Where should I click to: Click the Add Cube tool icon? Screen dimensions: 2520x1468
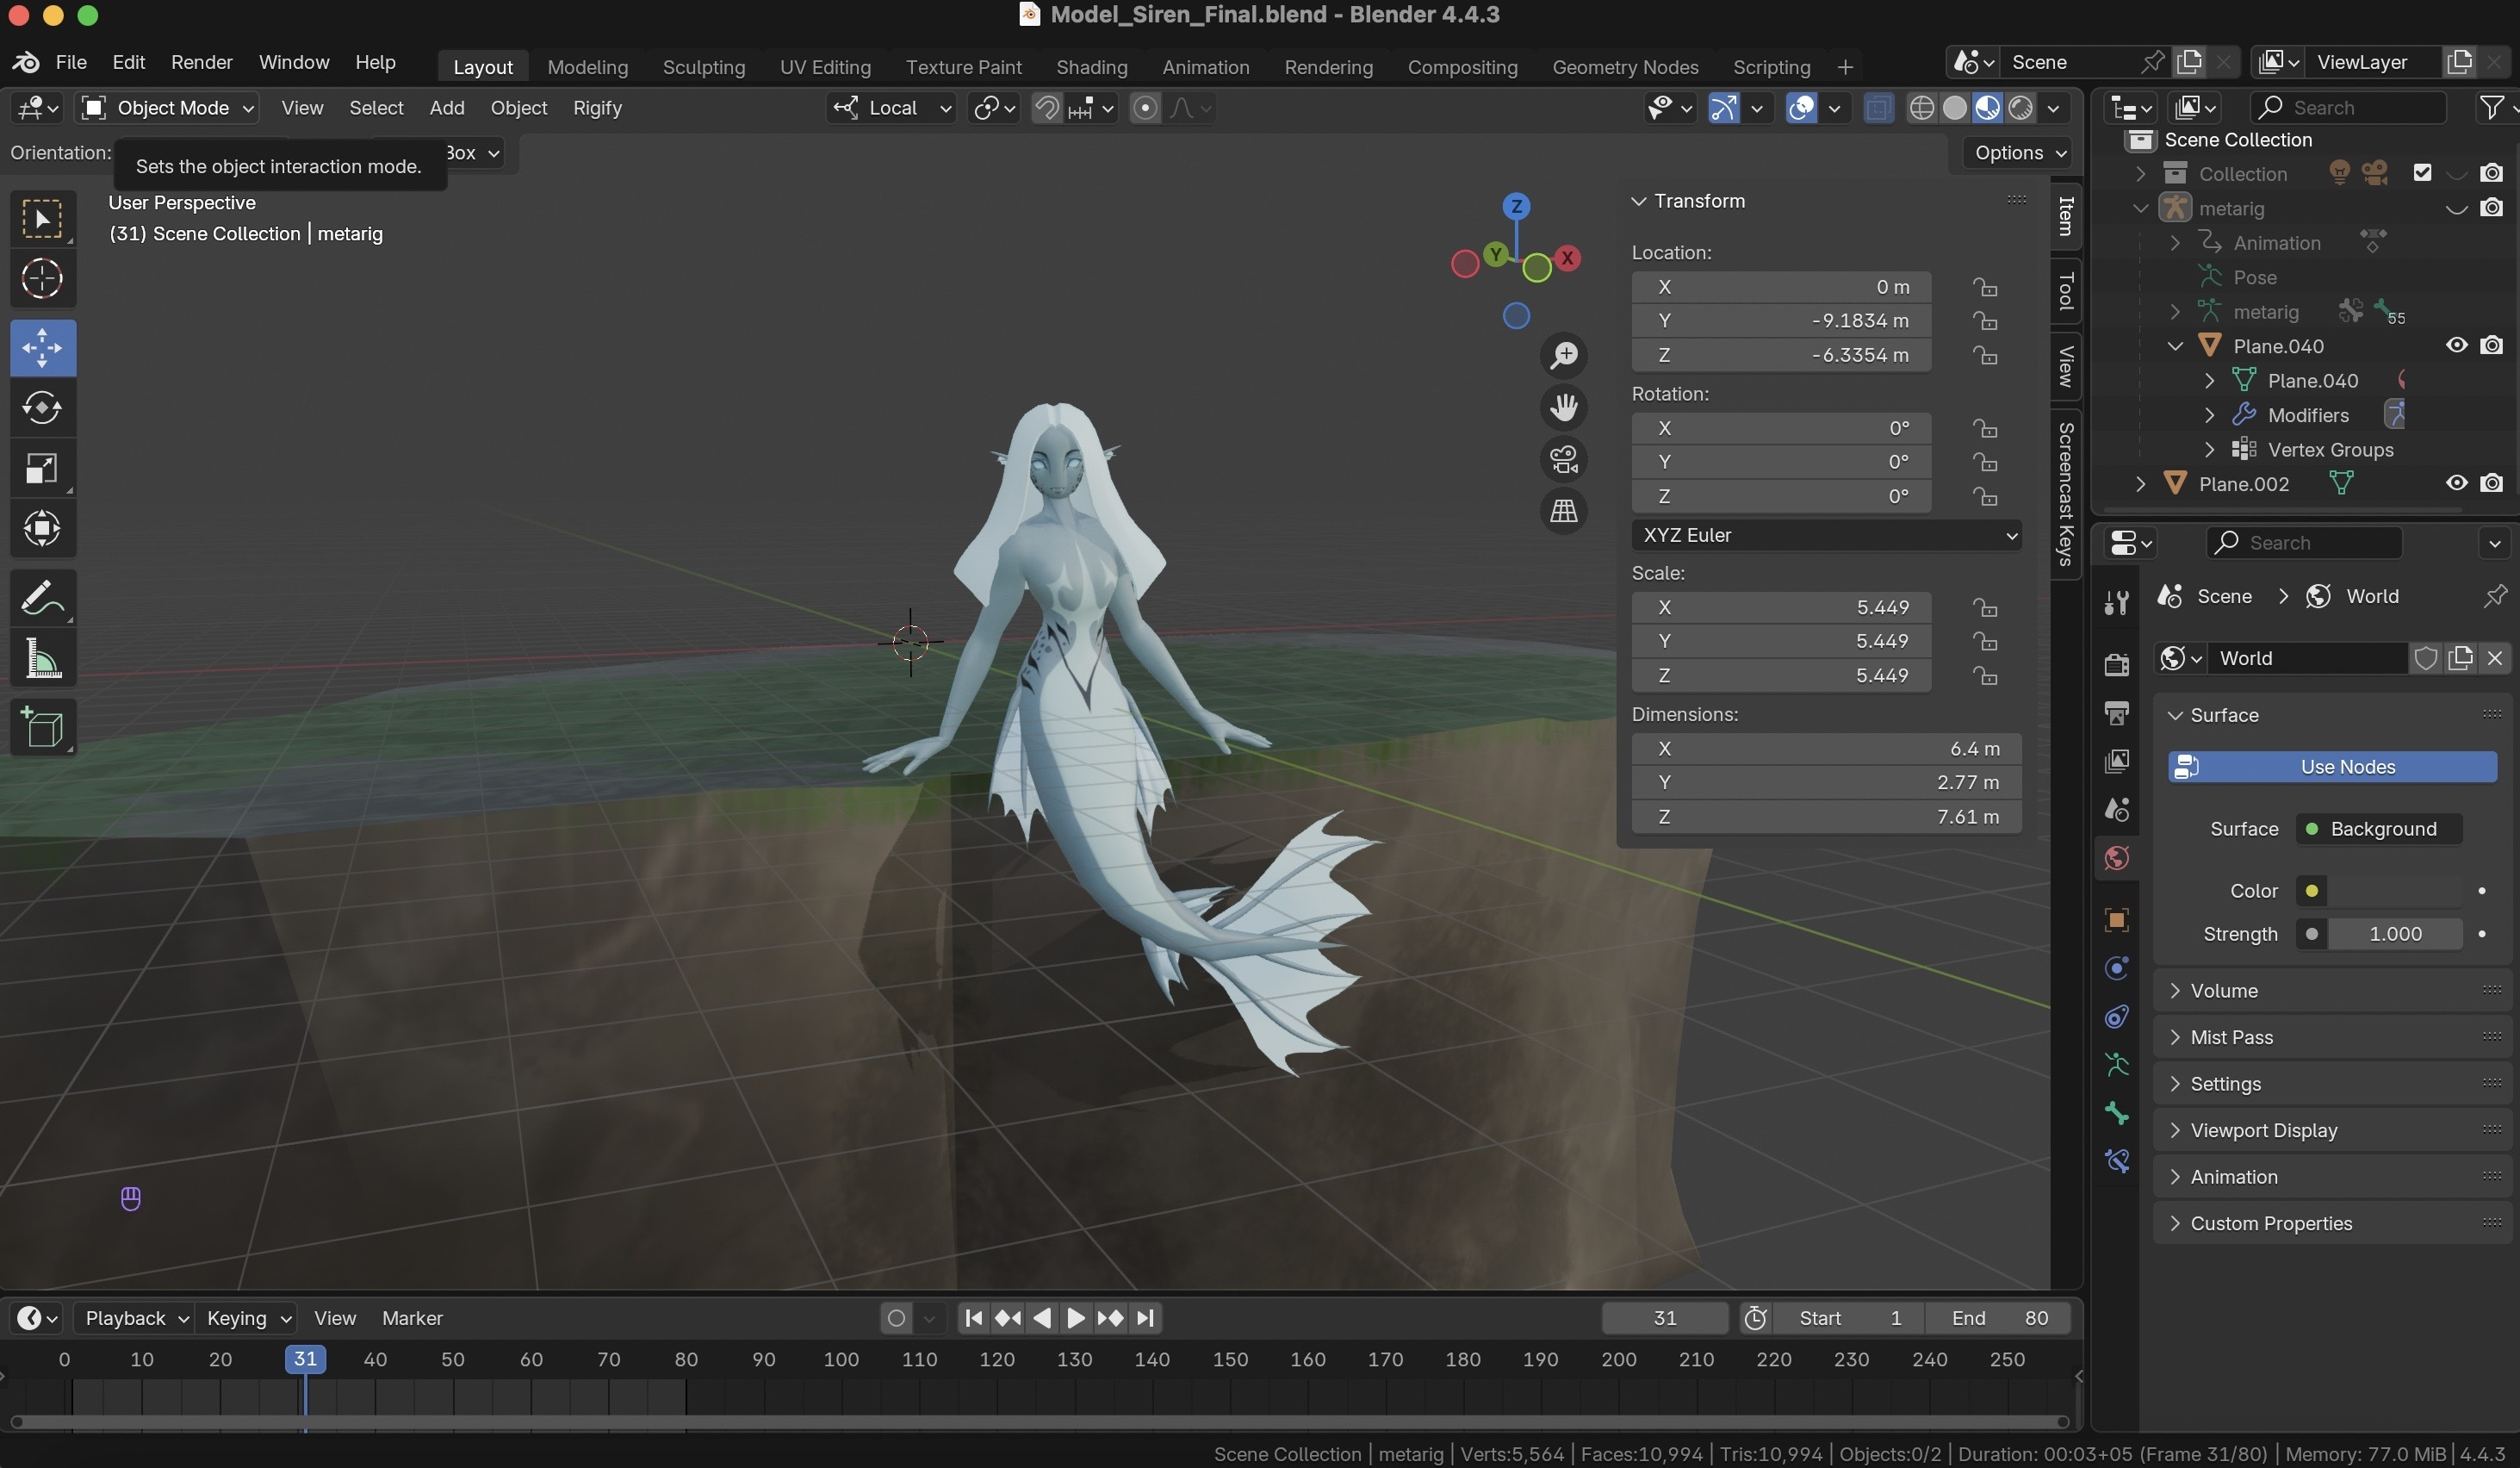[42, 728]
